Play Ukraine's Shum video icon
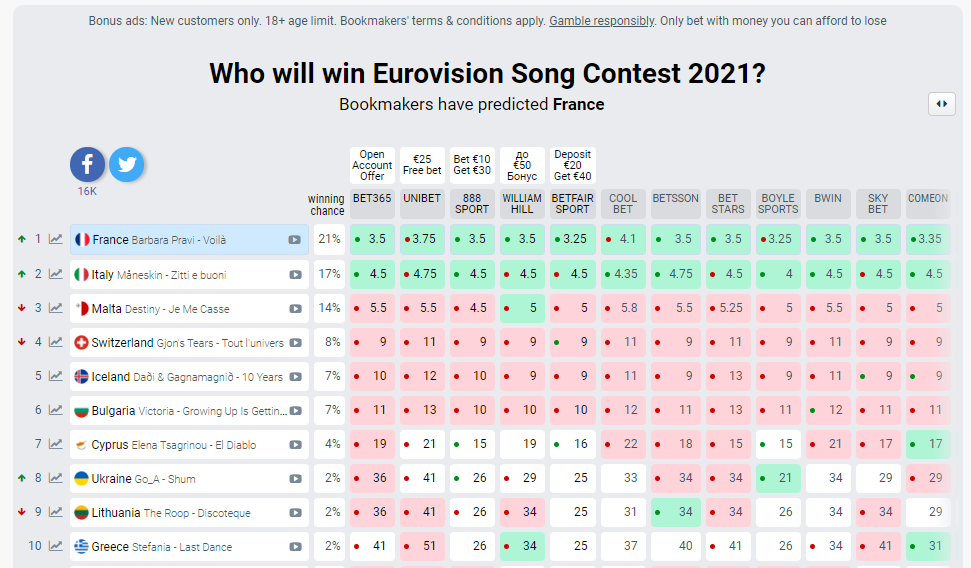This screenshot has width=971, height=568. click(295, 479)
